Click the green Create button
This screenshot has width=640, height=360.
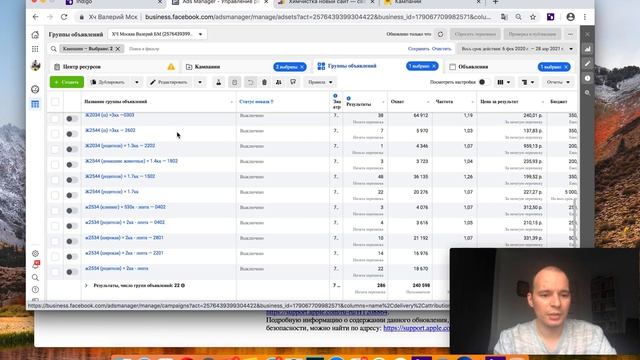click(x=67, y=82)
